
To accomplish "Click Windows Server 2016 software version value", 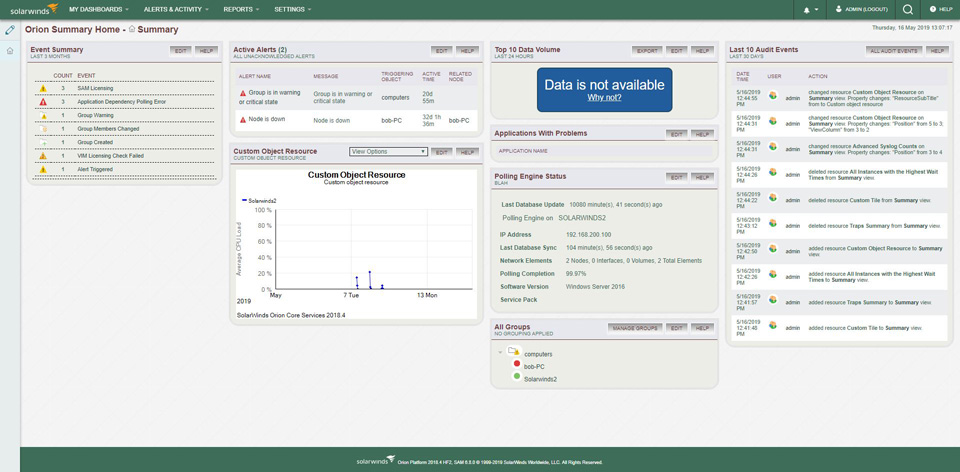I will coord(596,287).
